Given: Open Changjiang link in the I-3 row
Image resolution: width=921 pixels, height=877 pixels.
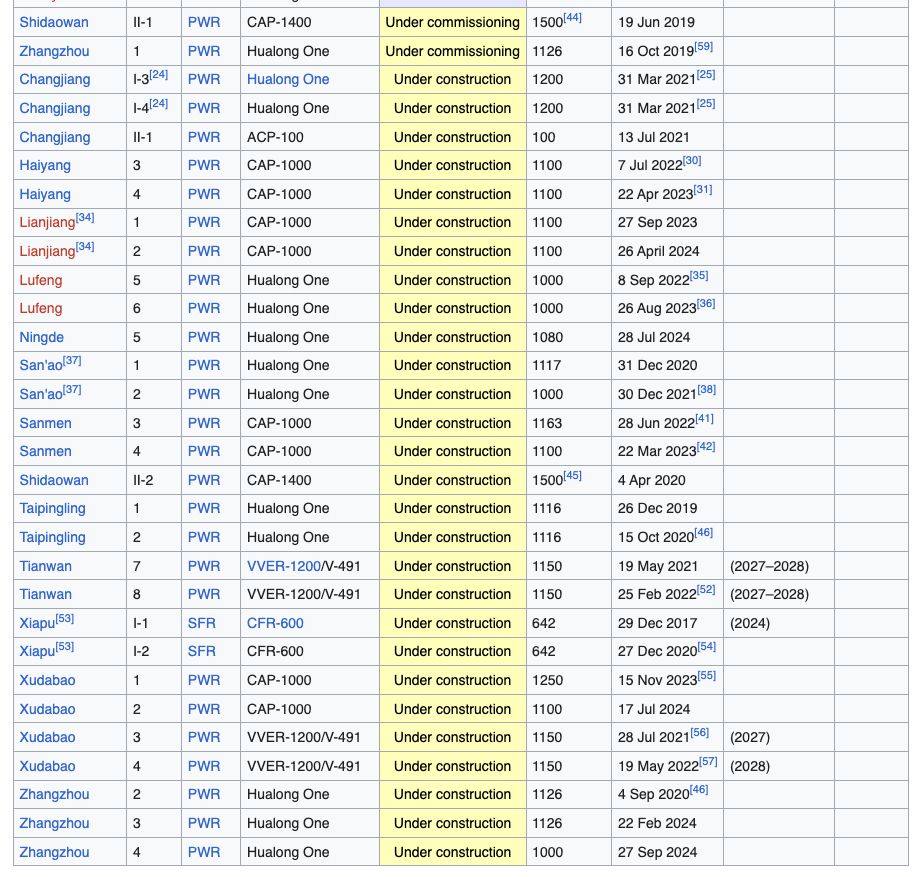Looking at the screenshot, I should pyautogui.click(x=55, y=79).
